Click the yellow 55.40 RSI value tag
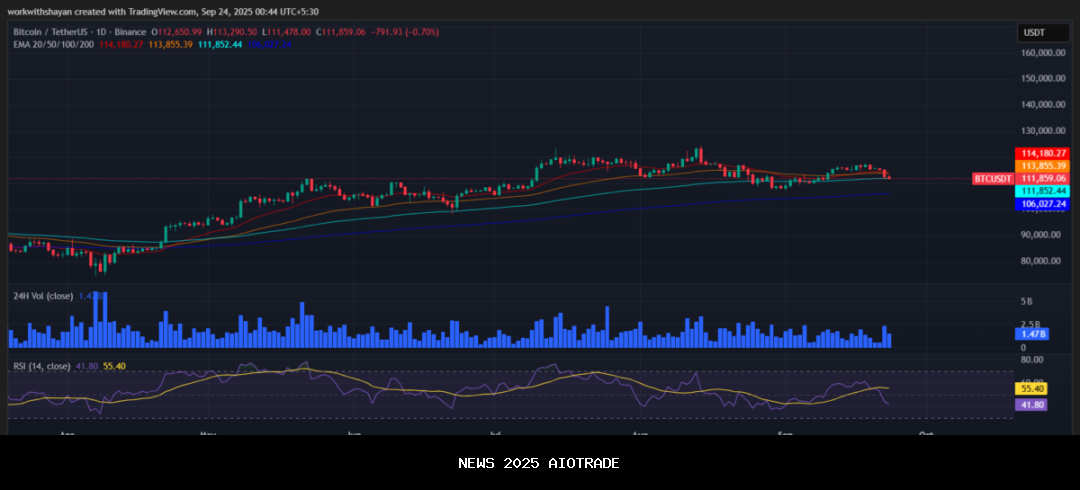 [x=1030, y=388]
